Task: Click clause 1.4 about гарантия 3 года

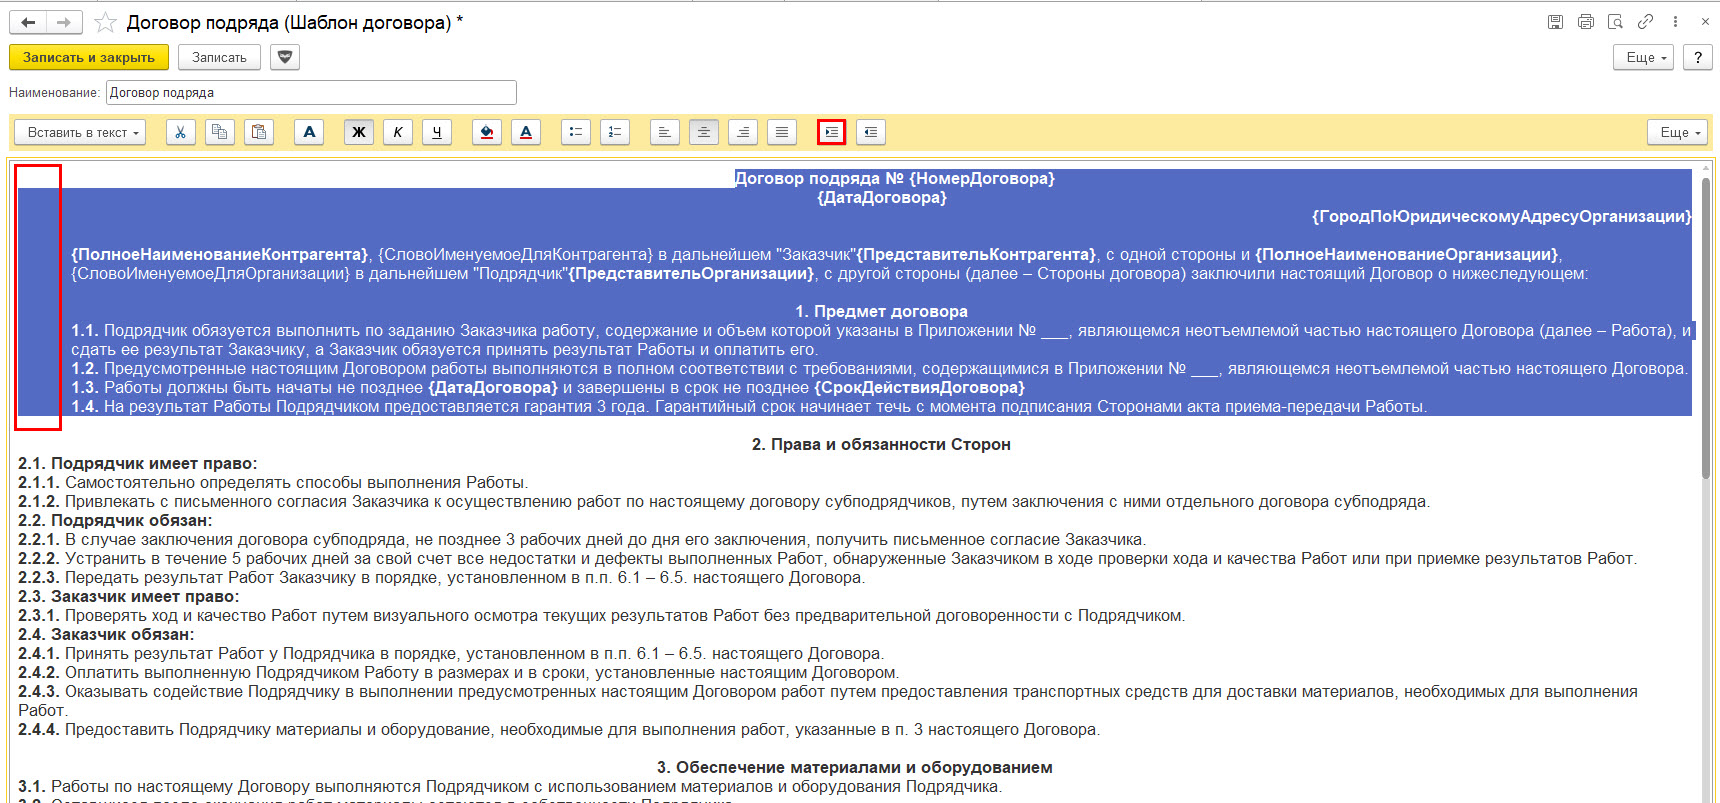Action: (x=749, y=406)
